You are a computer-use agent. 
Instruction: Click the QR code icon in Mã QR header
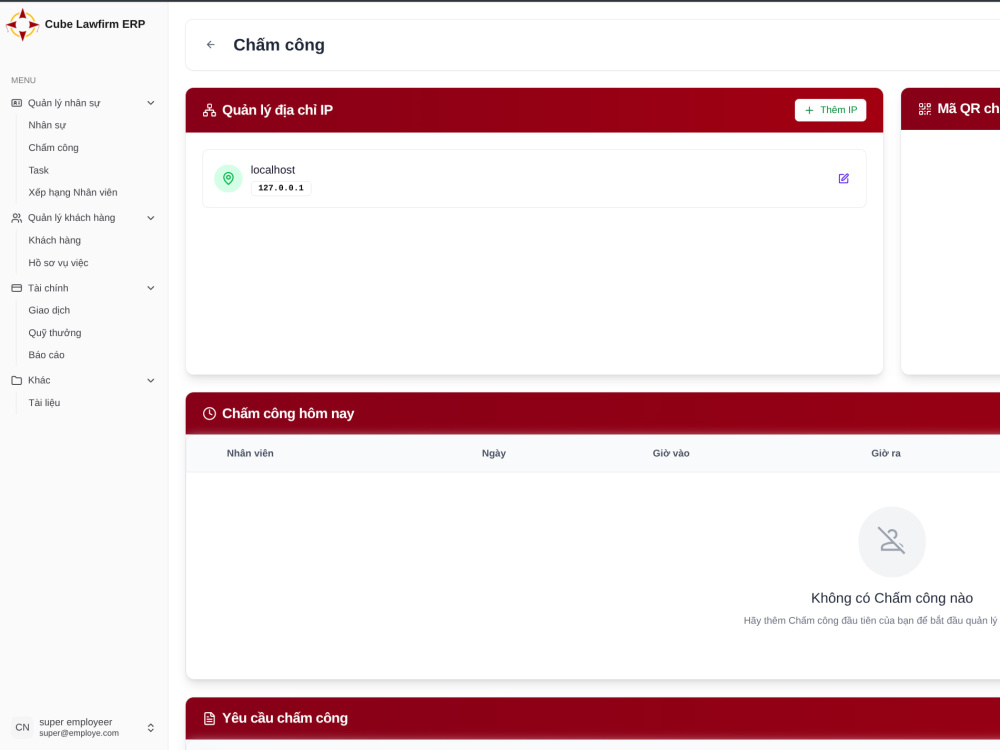click(924, 109)
